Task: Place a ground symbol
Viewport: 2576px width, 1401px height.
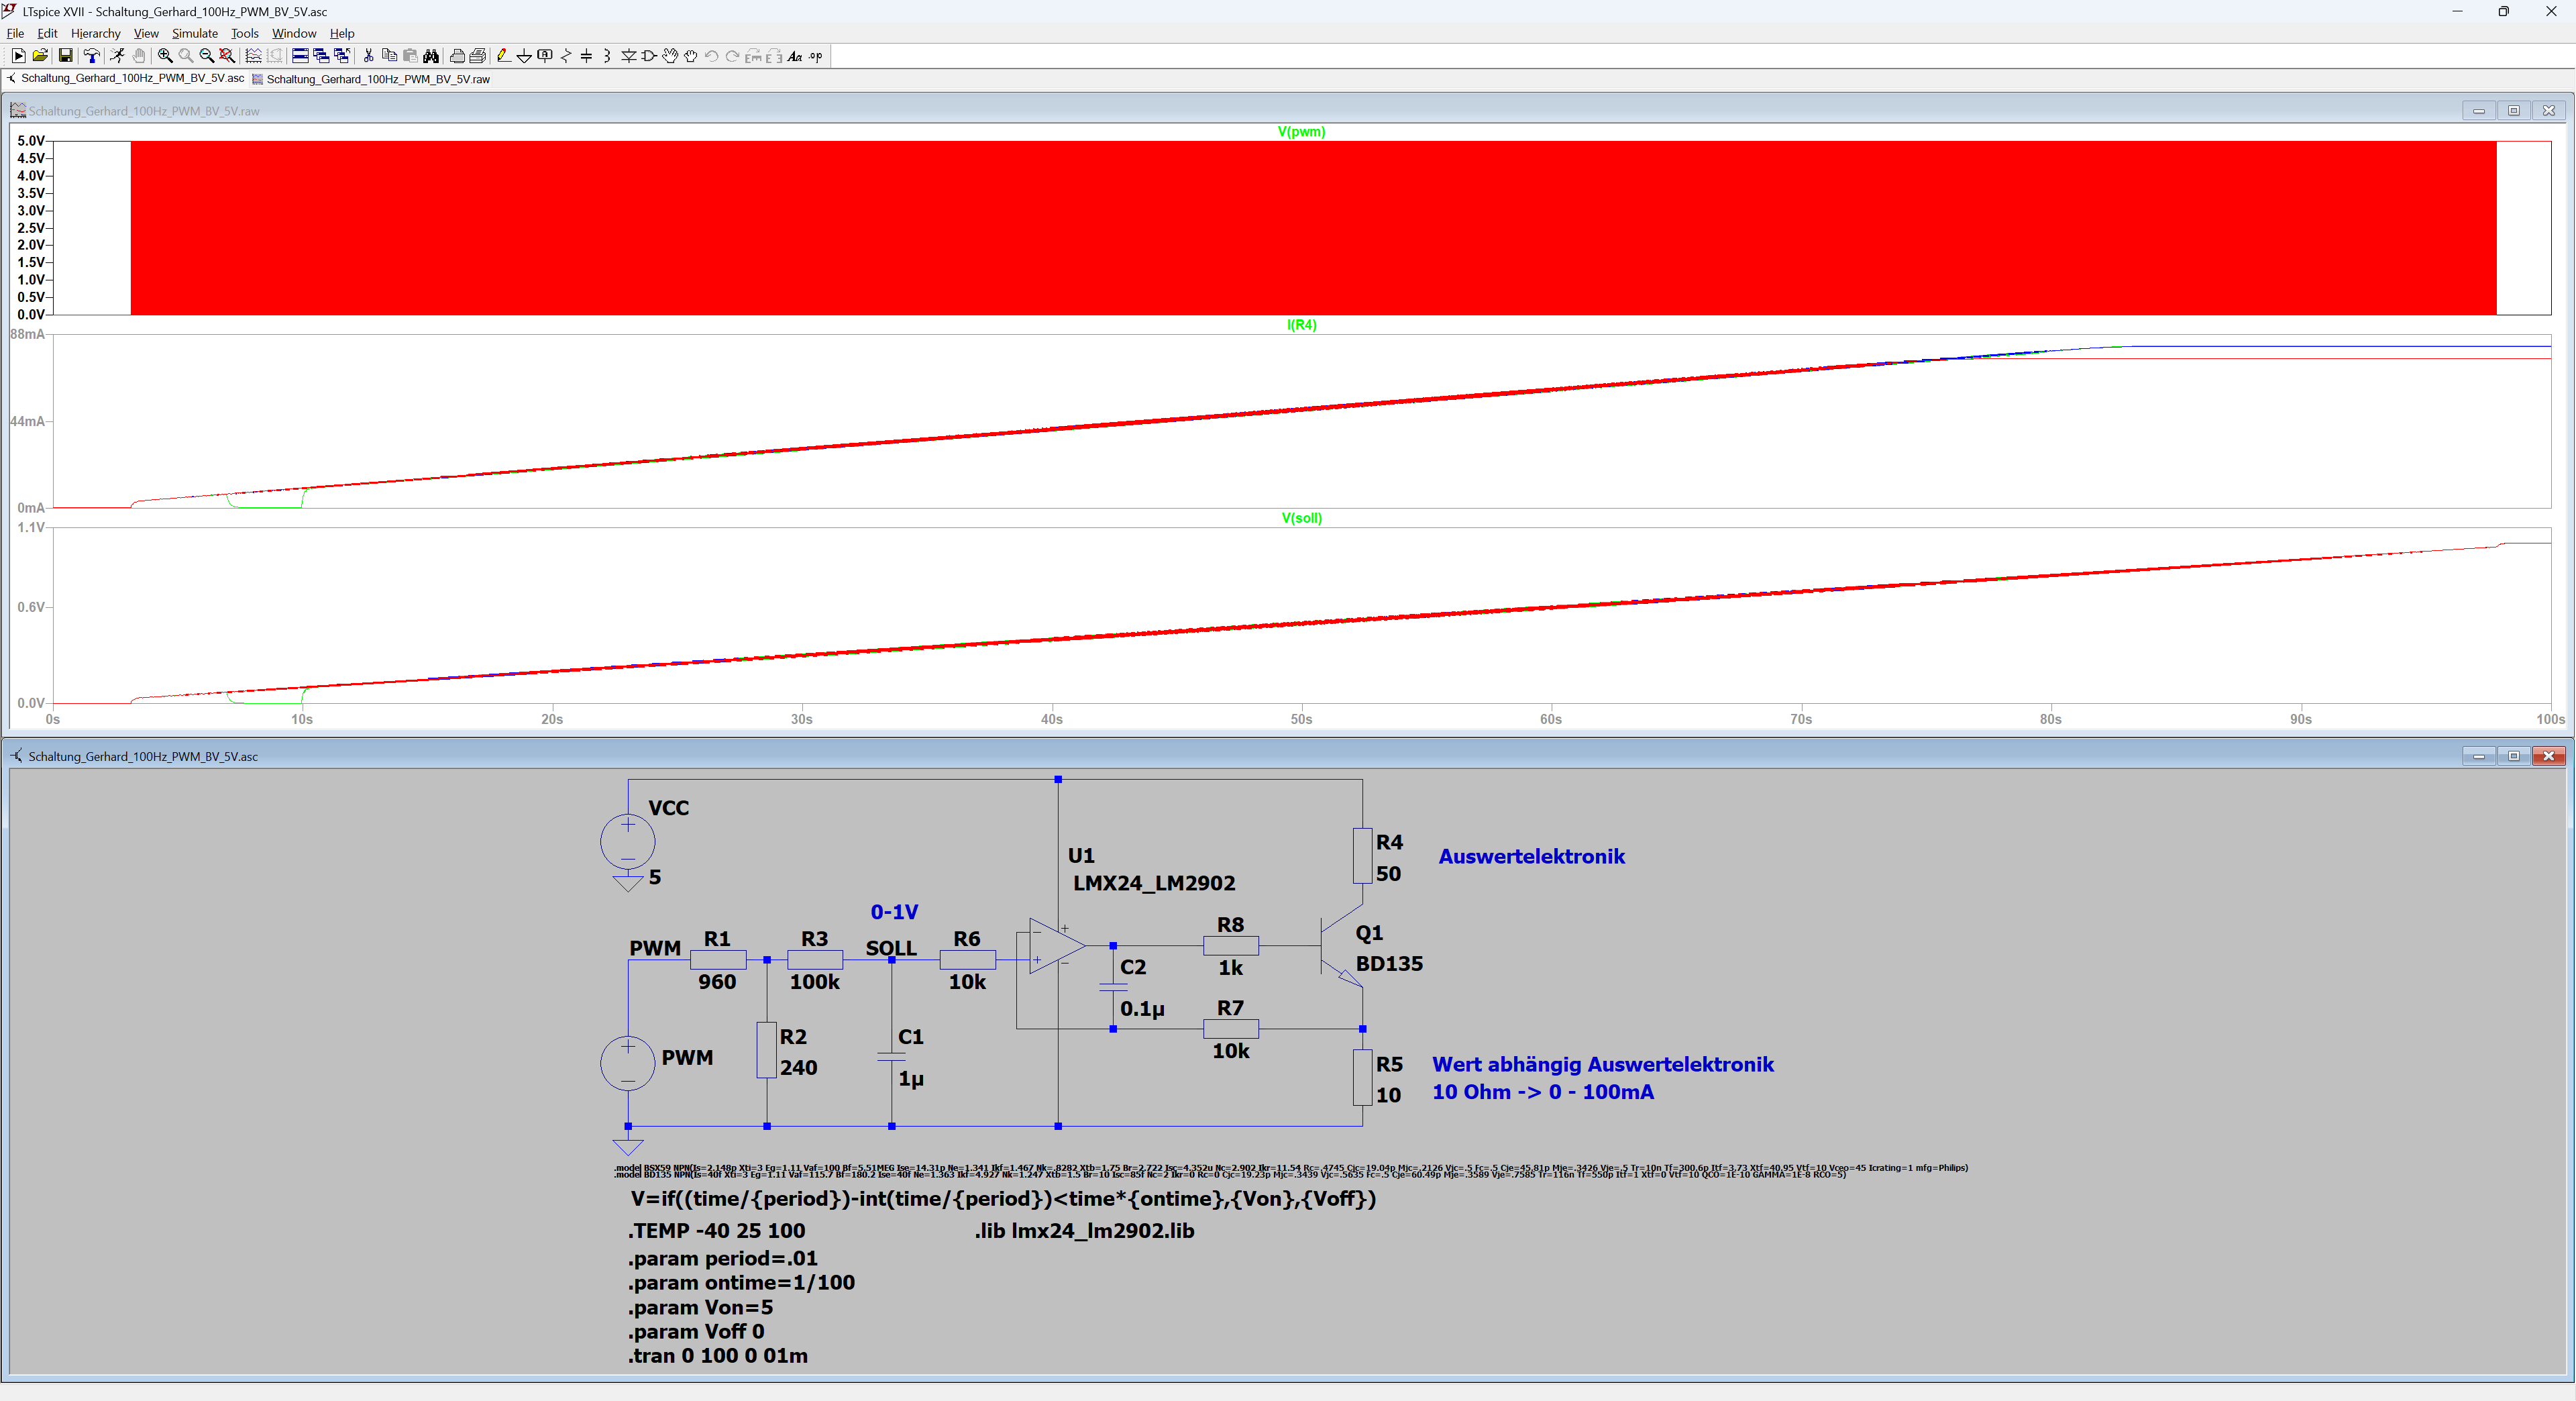Action: click(x=524, y=56)
